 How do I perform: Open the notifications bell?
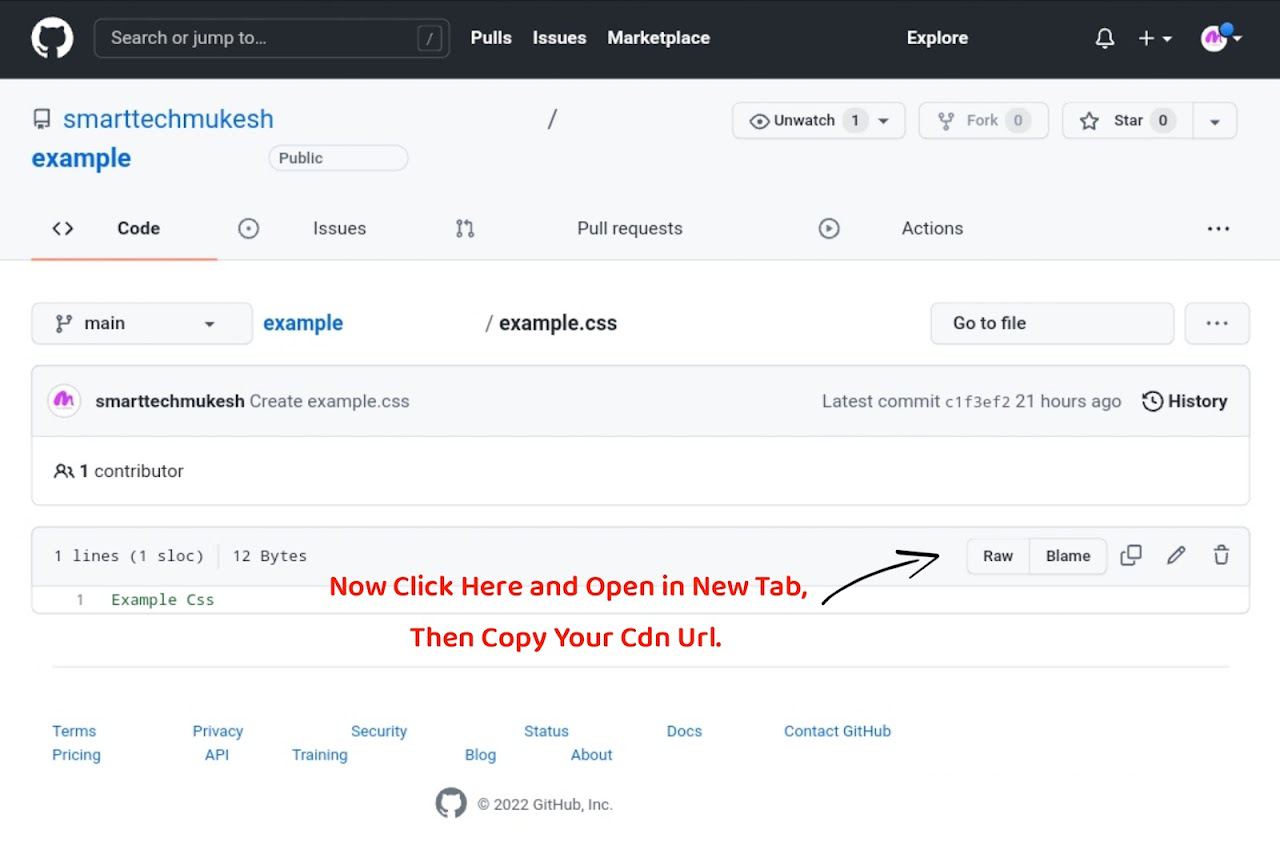point(1104,38)
